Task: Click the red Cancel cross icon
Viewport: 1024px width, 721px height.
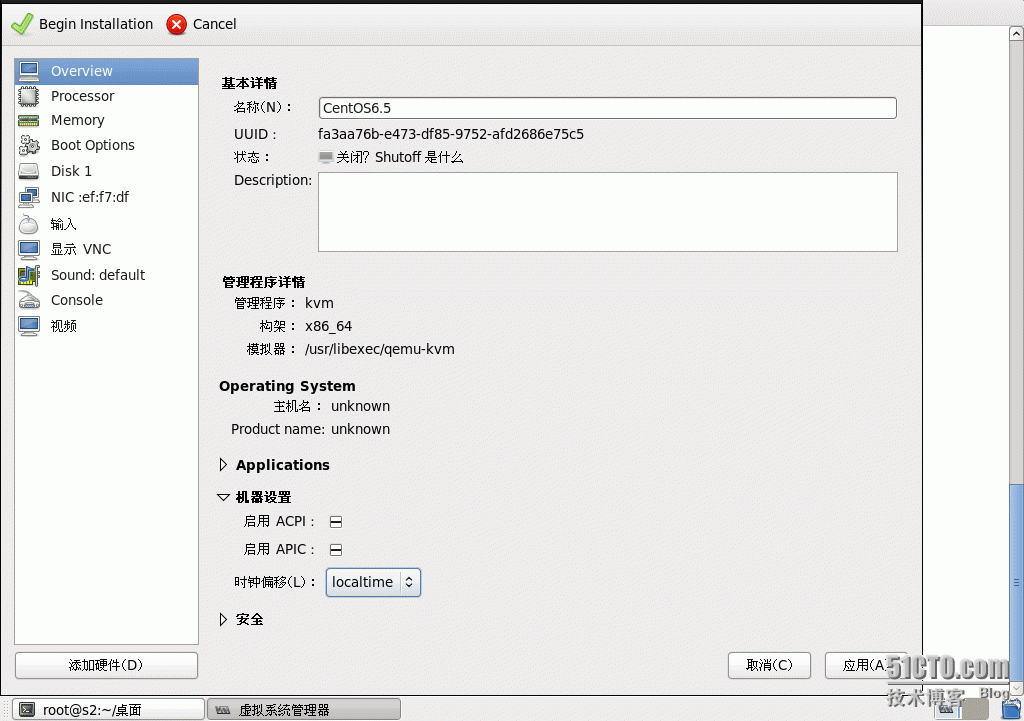Action: click(x=176, y=24)
